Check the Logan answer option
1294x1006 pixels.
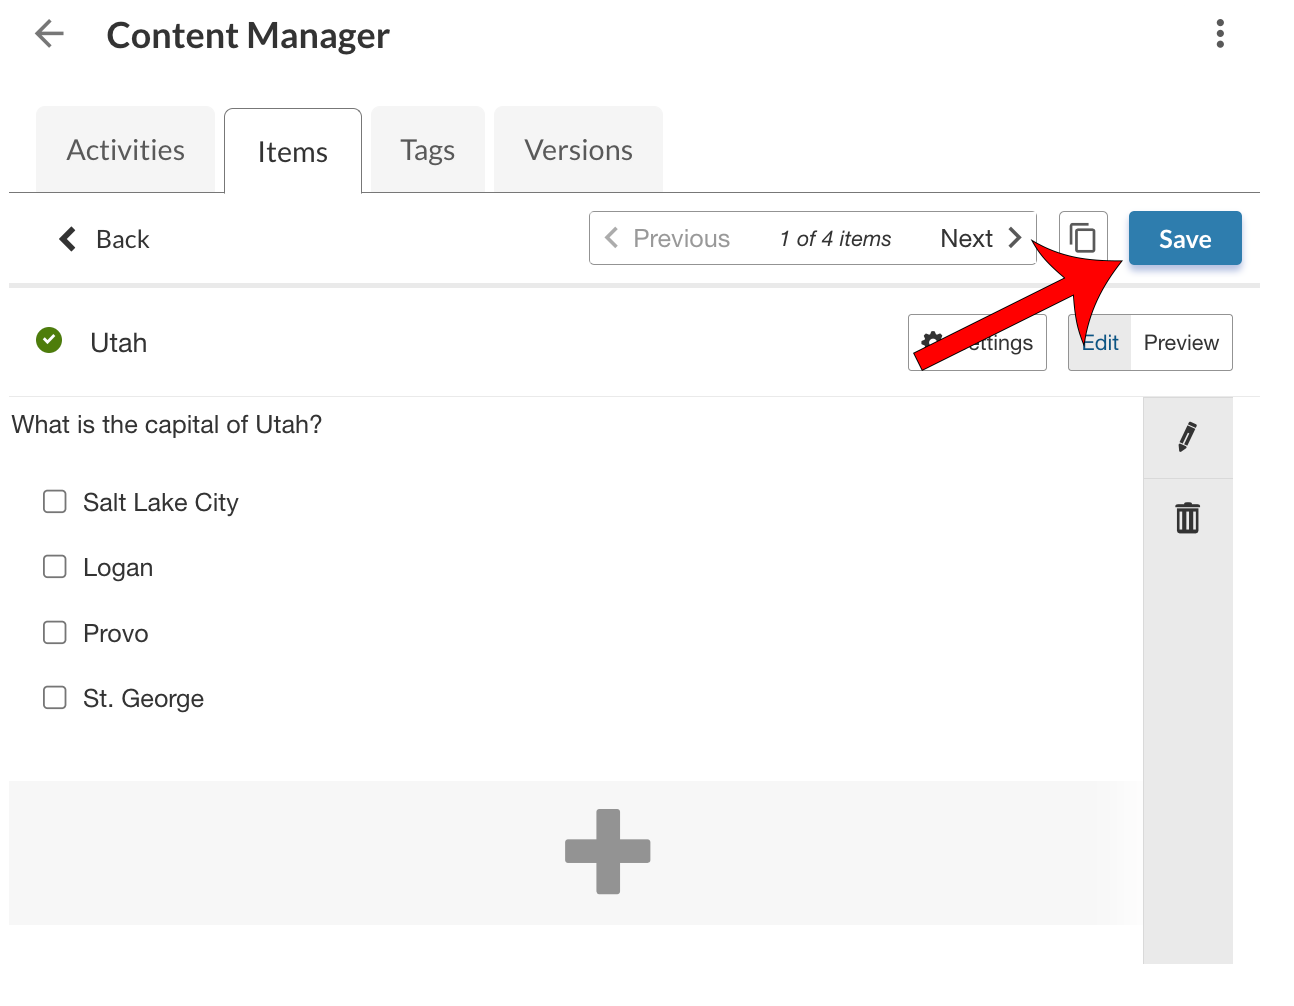(x=55, y=567)
